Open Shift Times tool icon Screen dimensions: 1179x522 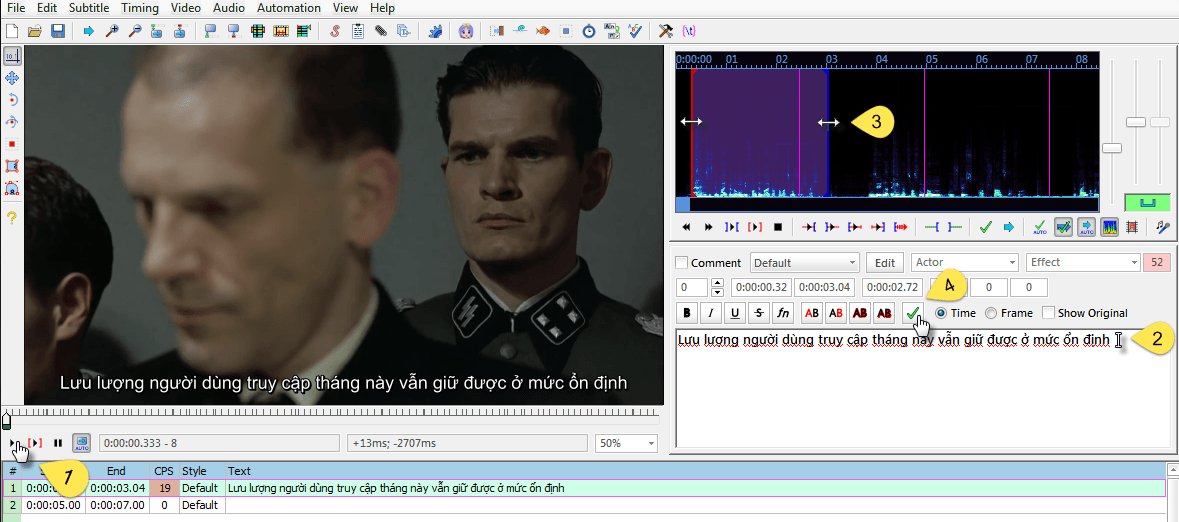click(x=497, y=32)
